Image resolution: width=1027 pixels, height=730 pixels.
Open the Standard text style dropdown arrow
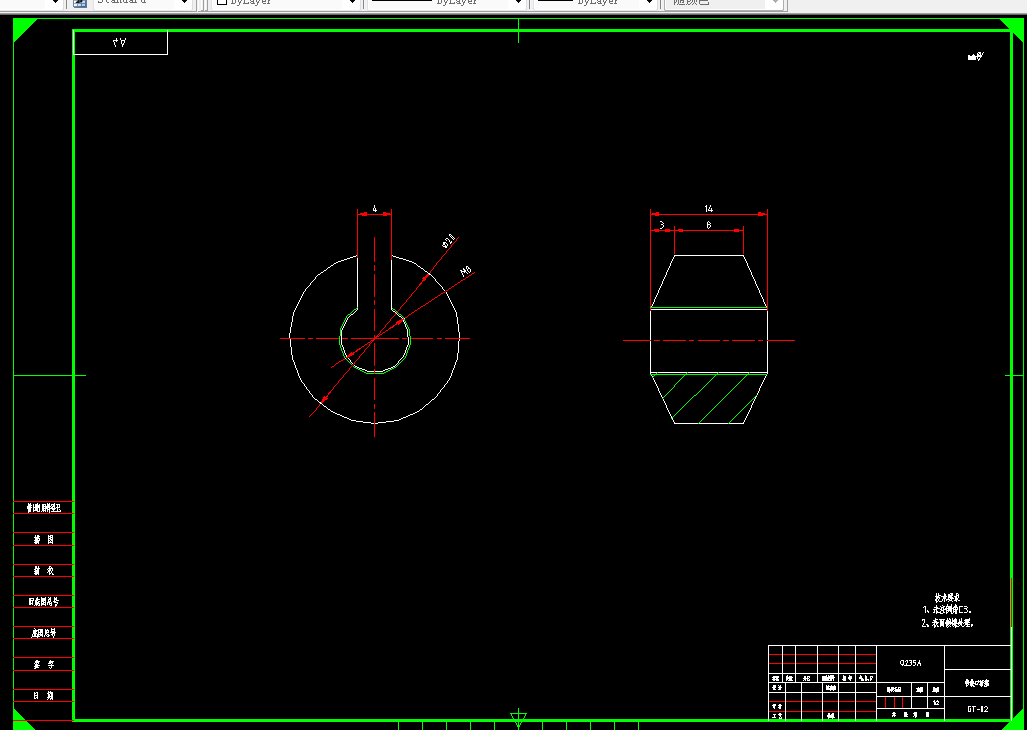pos(185,3)
